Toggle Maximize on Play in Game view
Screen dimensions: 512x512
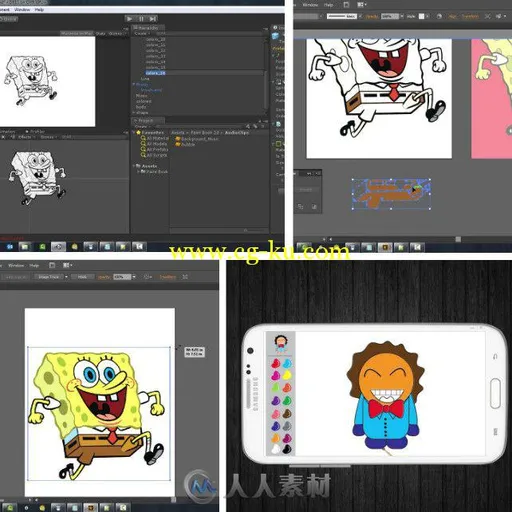77,33
